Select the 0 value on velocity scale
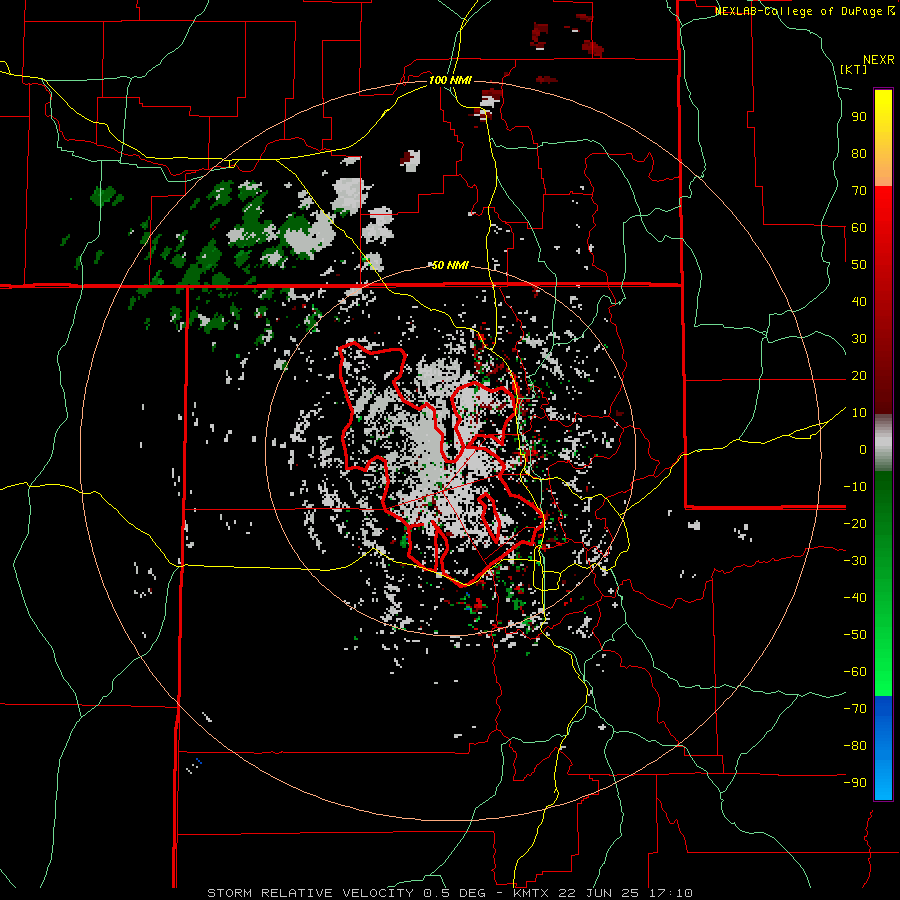 pyautogui.click(x=863, y=450)
